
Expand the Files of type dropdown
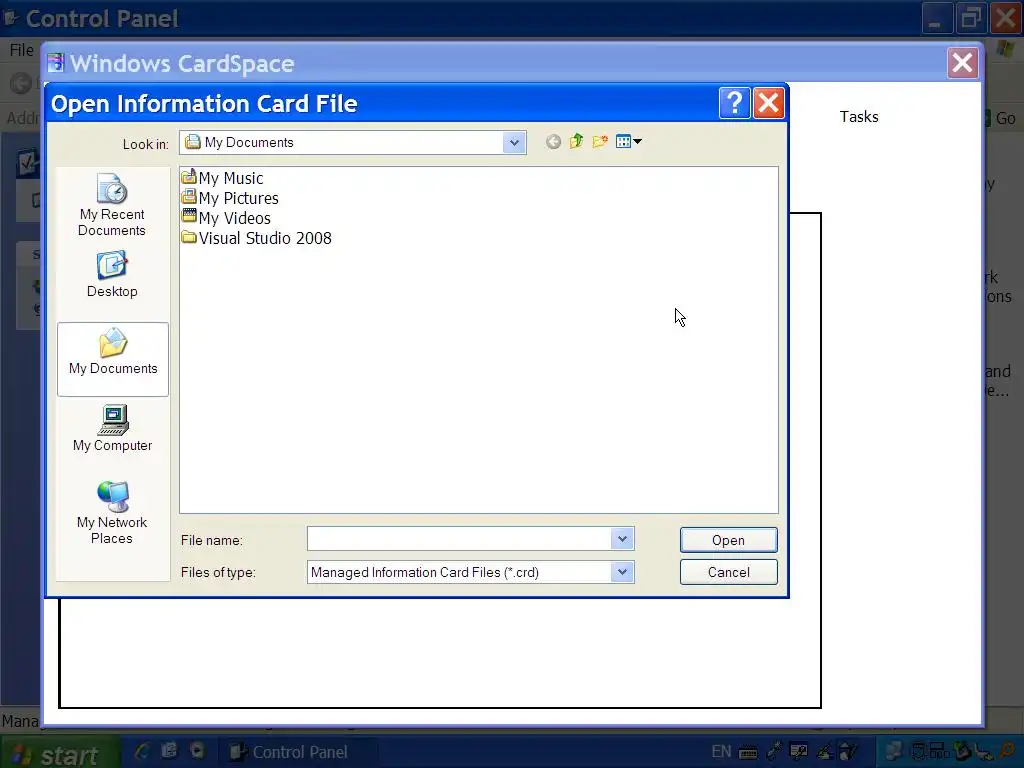click(622, 572)
